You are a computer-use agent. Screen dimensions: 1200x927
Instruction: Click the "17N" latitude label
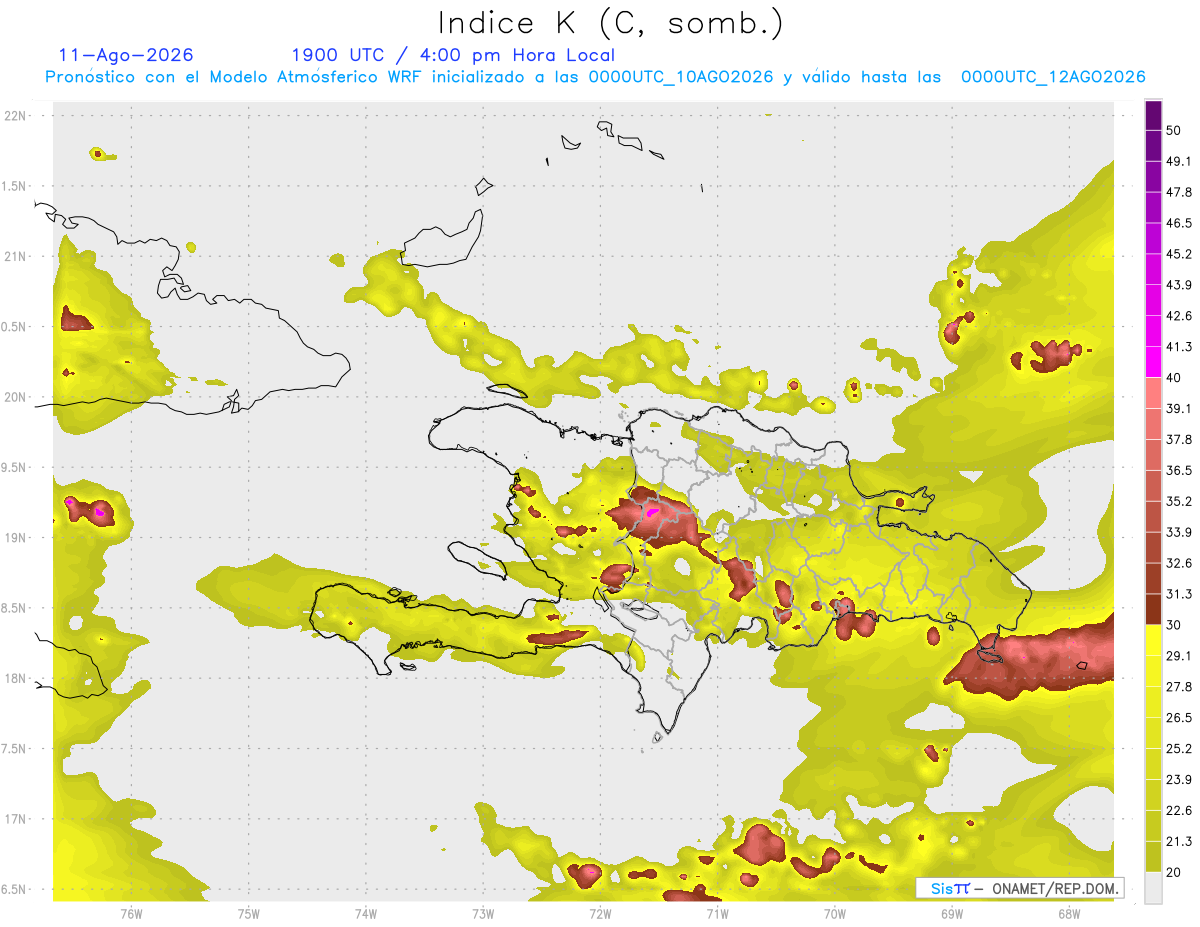pos(17,819)
